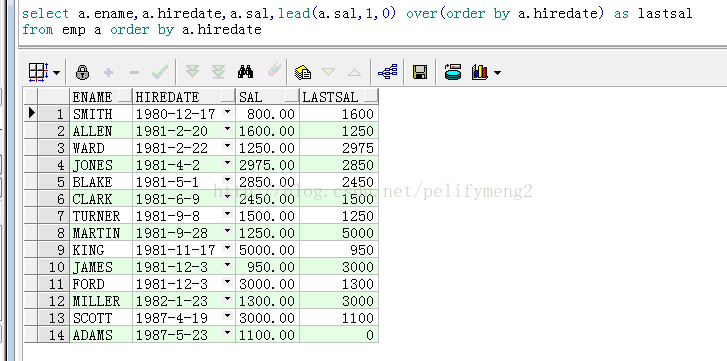Click the linked query tree icon
Image resolution: width=727 pixels, height=361 pixels.
[388, 72]
